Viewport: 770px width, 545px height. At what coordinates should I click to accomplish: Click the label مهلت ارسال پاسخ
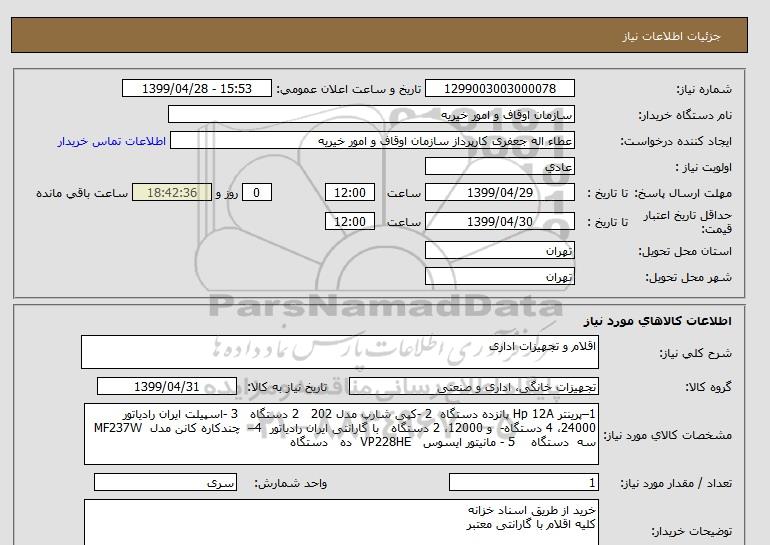[x=683, y=193]
